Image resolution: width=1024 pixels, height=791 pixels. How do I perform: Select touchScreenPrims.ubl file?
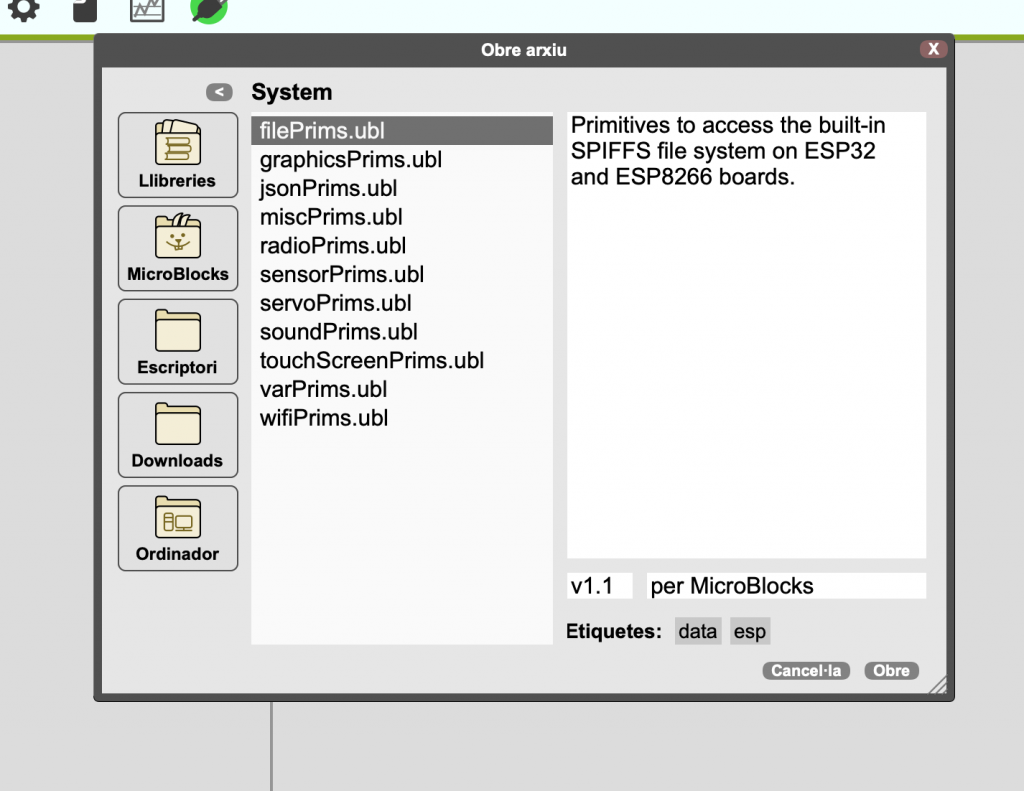371,361
